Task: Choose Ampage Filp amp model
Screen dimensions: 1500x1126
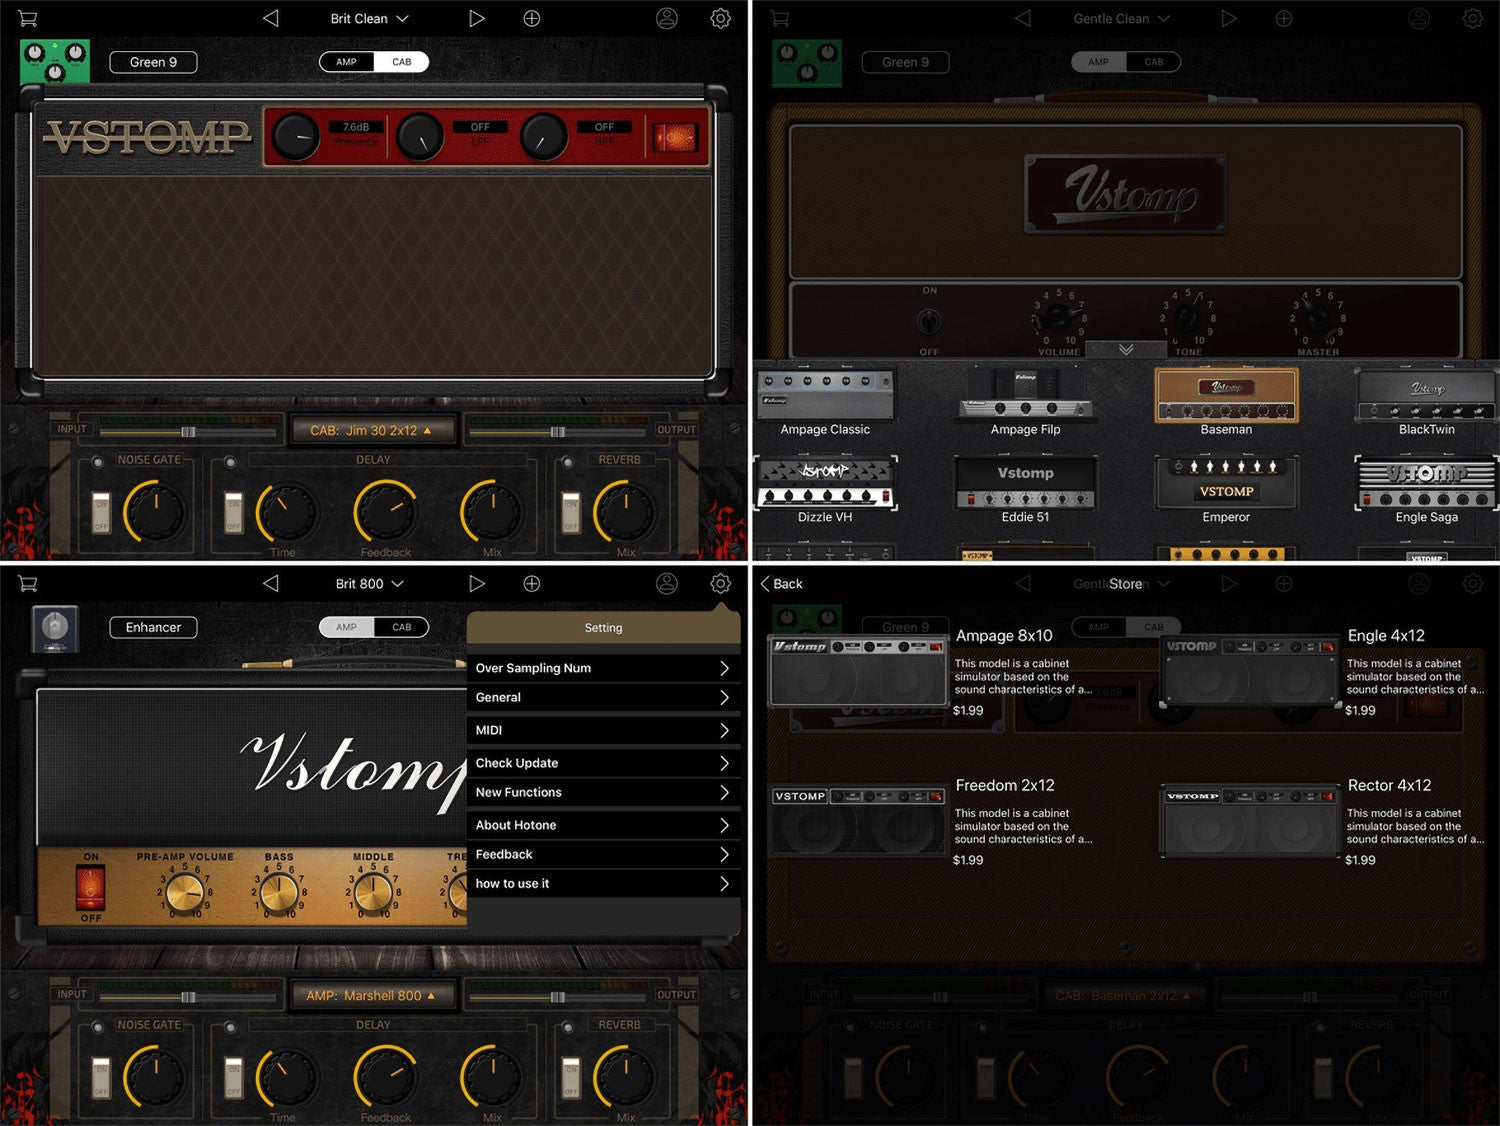Action: (1026, 402)
